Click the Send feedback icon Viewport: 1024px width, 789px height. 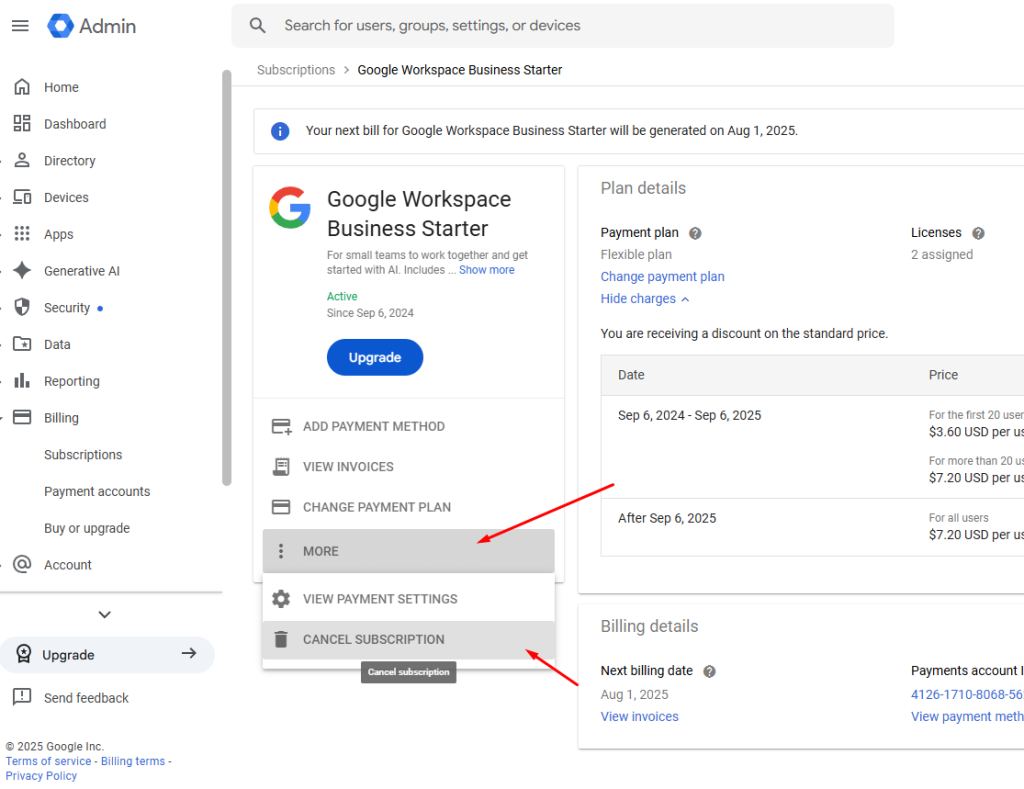22,697
